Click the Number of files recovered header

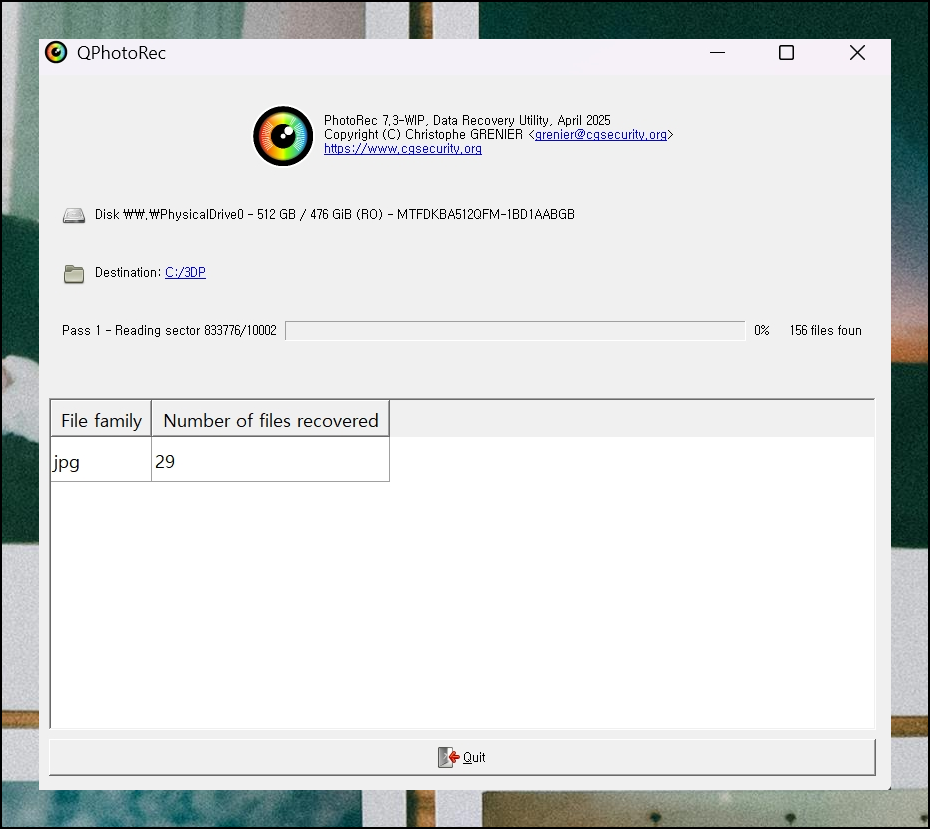point(270,420)
